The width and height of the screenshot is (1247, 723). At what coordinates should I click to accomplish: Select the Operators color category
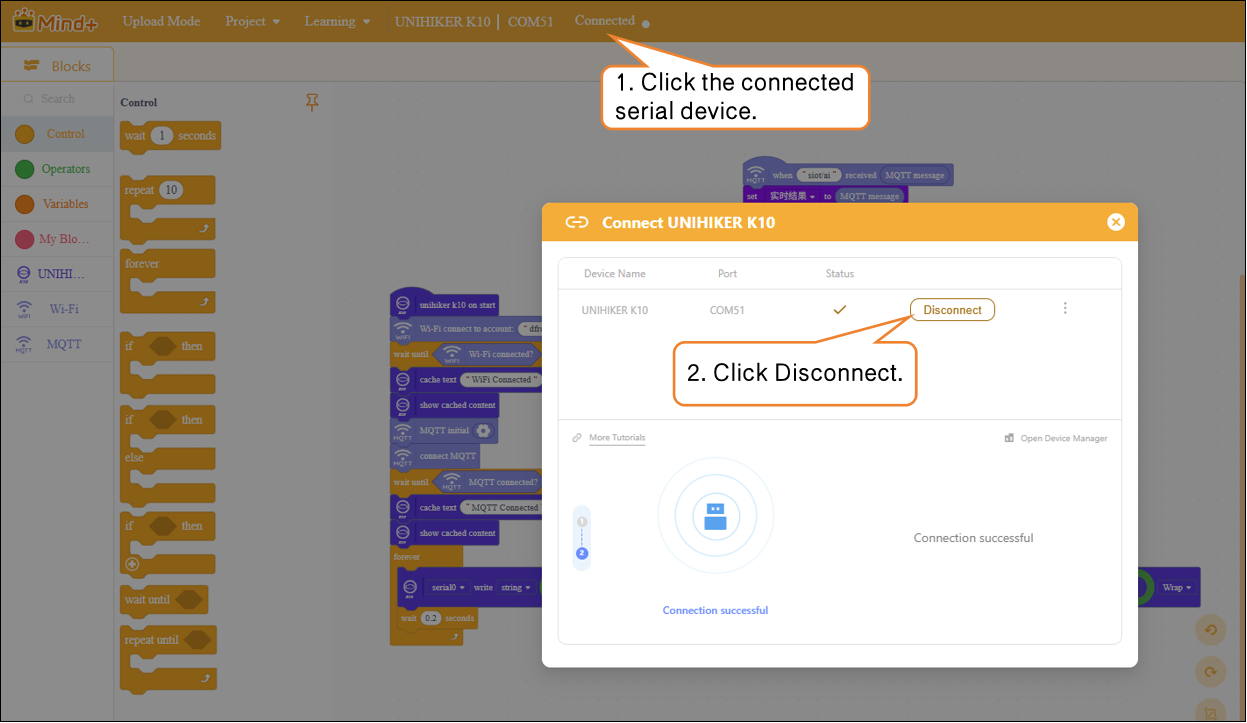coord(57,169)
